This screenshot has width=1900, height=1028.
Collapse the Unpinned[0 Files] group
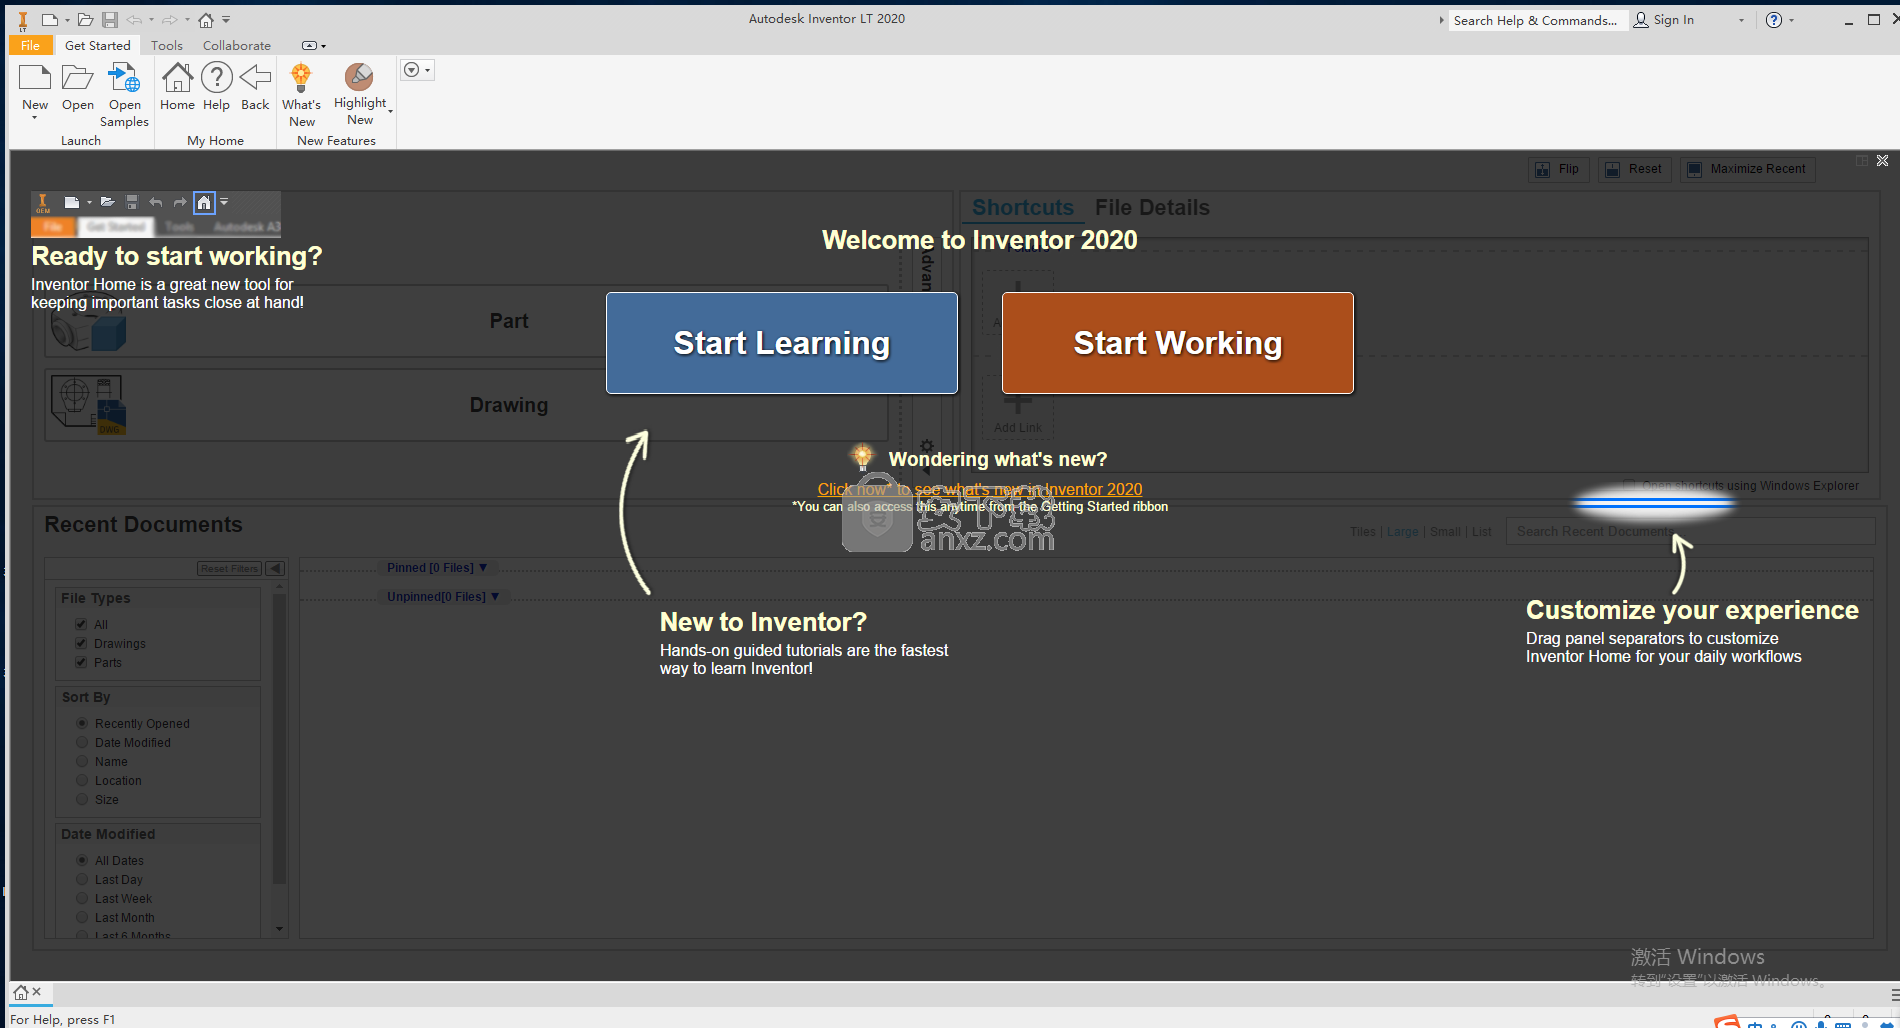tap(443, 596)
